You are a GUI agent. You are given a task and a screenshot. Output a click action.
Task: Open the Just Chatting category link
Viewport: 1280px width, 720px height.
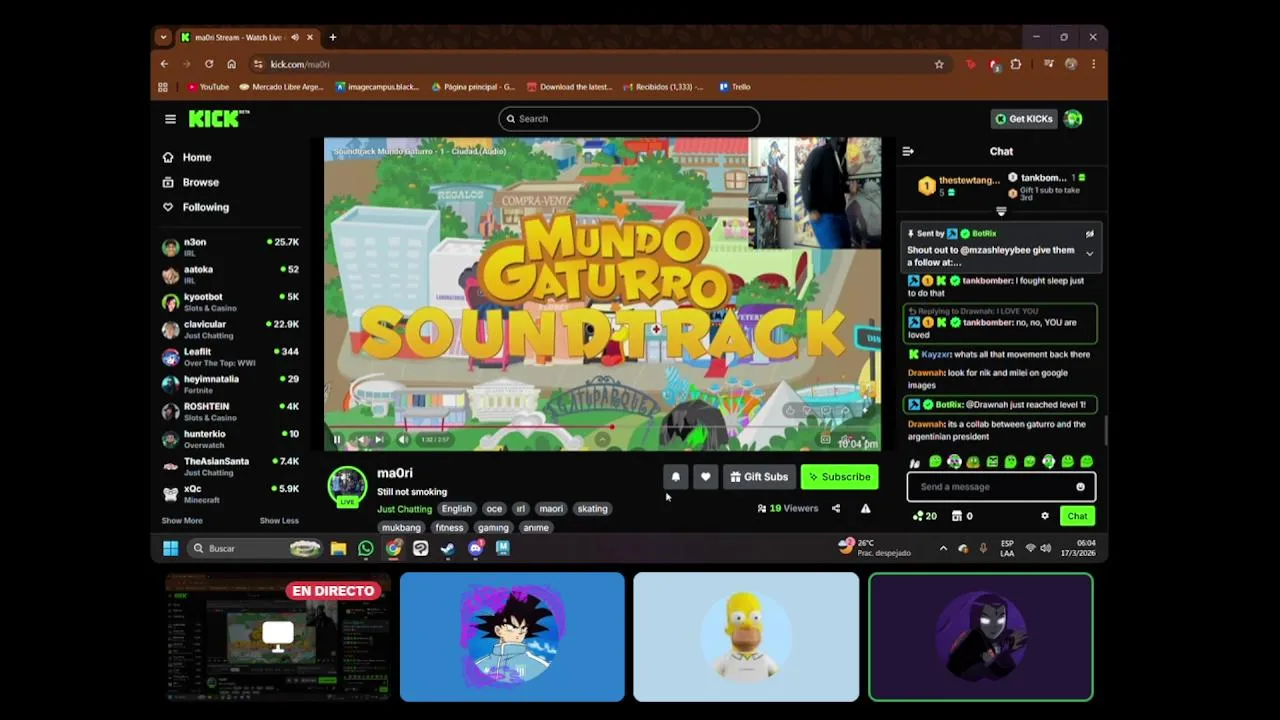(404, 509)
